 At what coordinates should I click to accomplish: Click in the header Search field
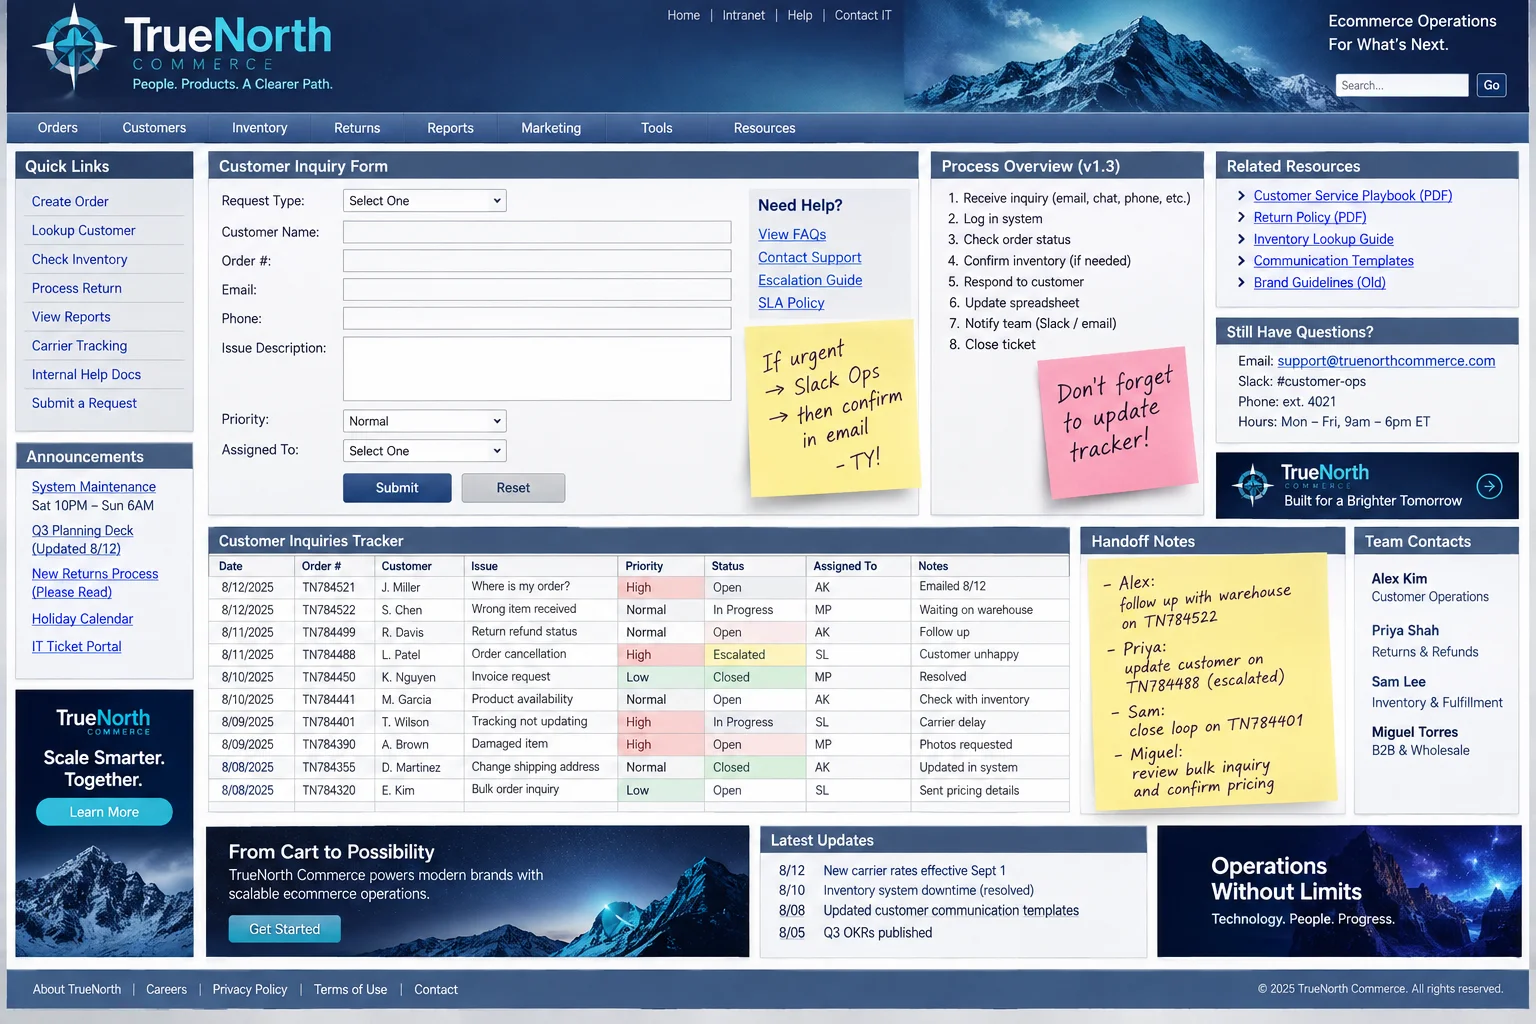(1401, 85)
